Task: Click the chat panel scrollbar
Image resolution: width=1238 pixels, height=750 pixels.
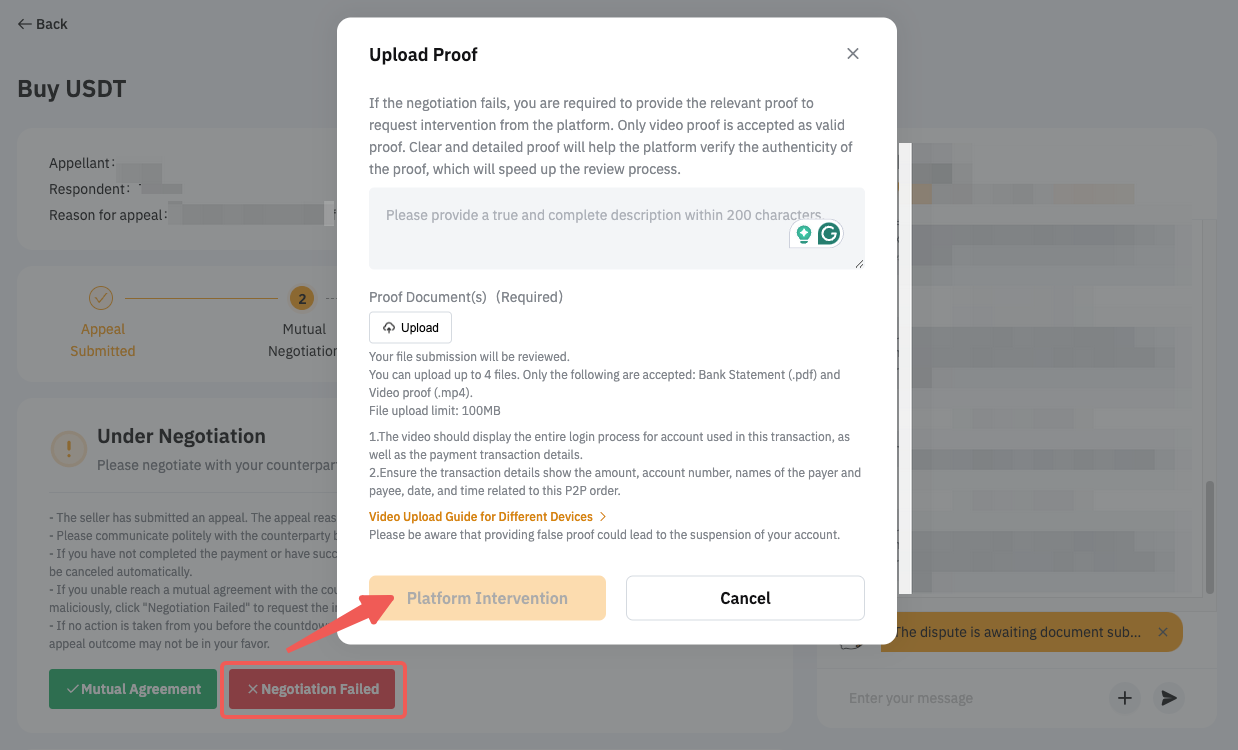Action: [x=1209, y=535]
